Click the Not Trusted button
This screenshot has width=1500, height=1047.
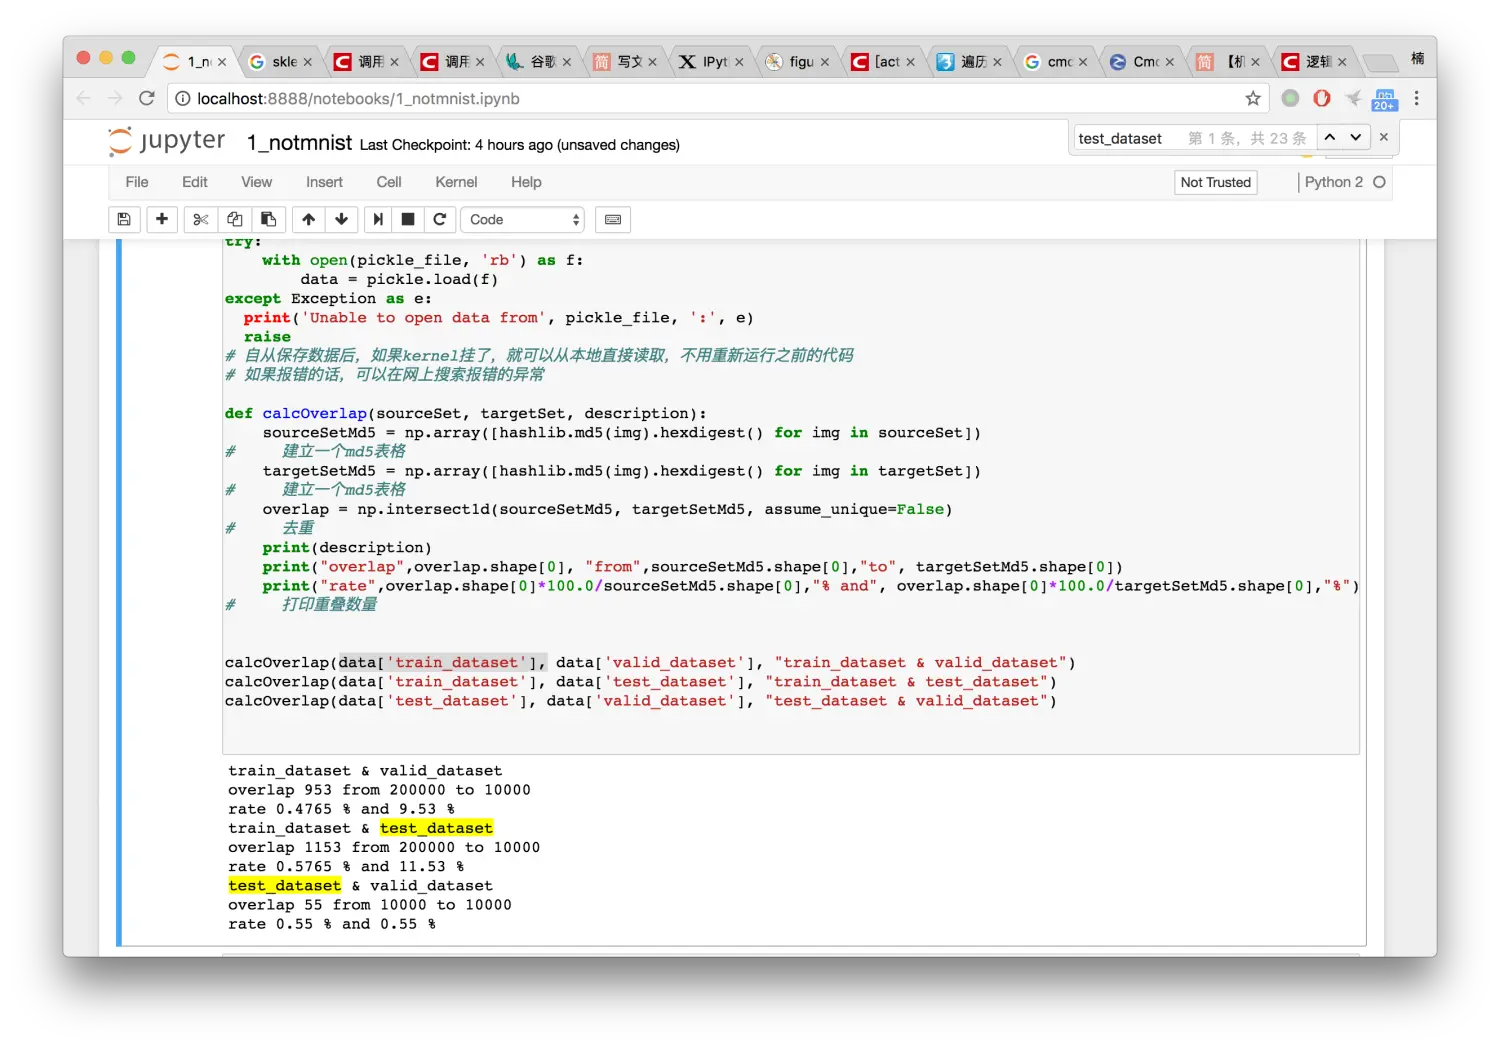[x=1215, y=182]
